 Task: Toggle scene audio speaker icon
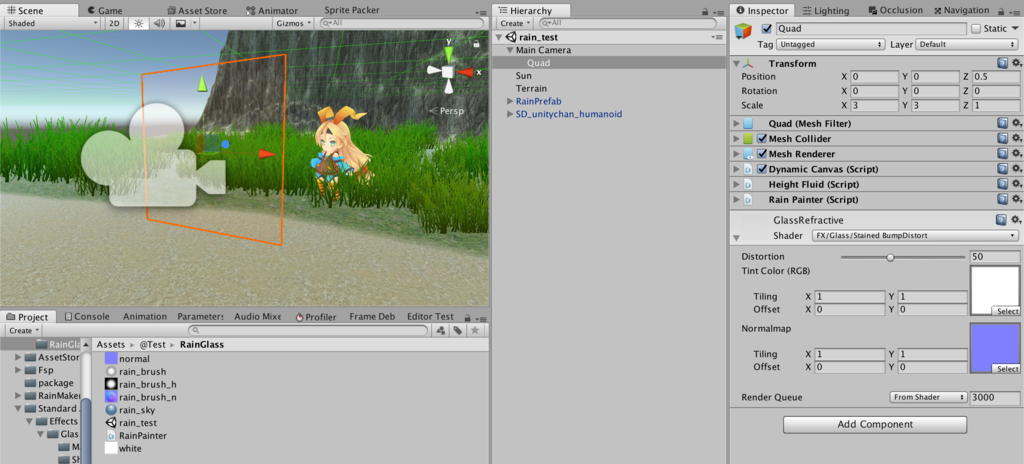click(159, 23)
